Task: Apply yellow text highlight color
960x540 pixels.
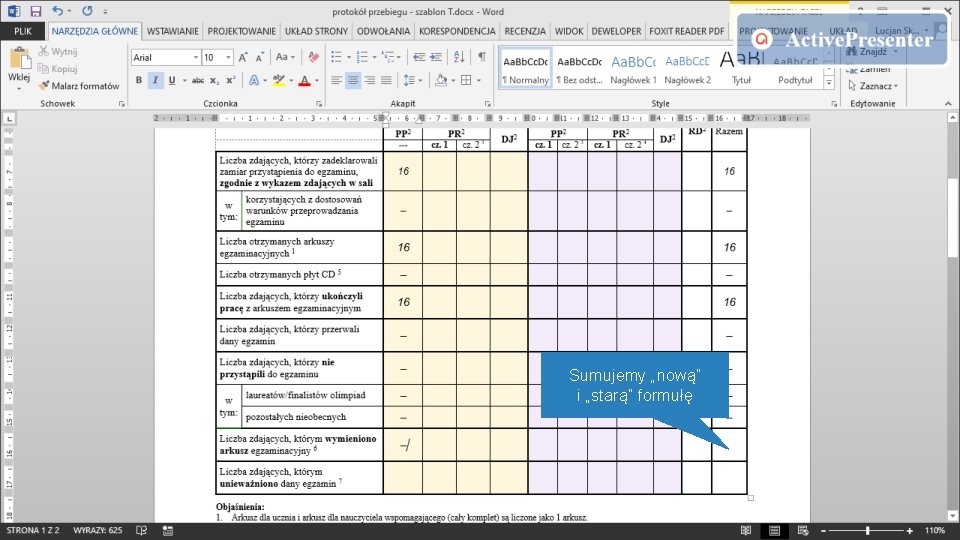Action: coord(279,80)
